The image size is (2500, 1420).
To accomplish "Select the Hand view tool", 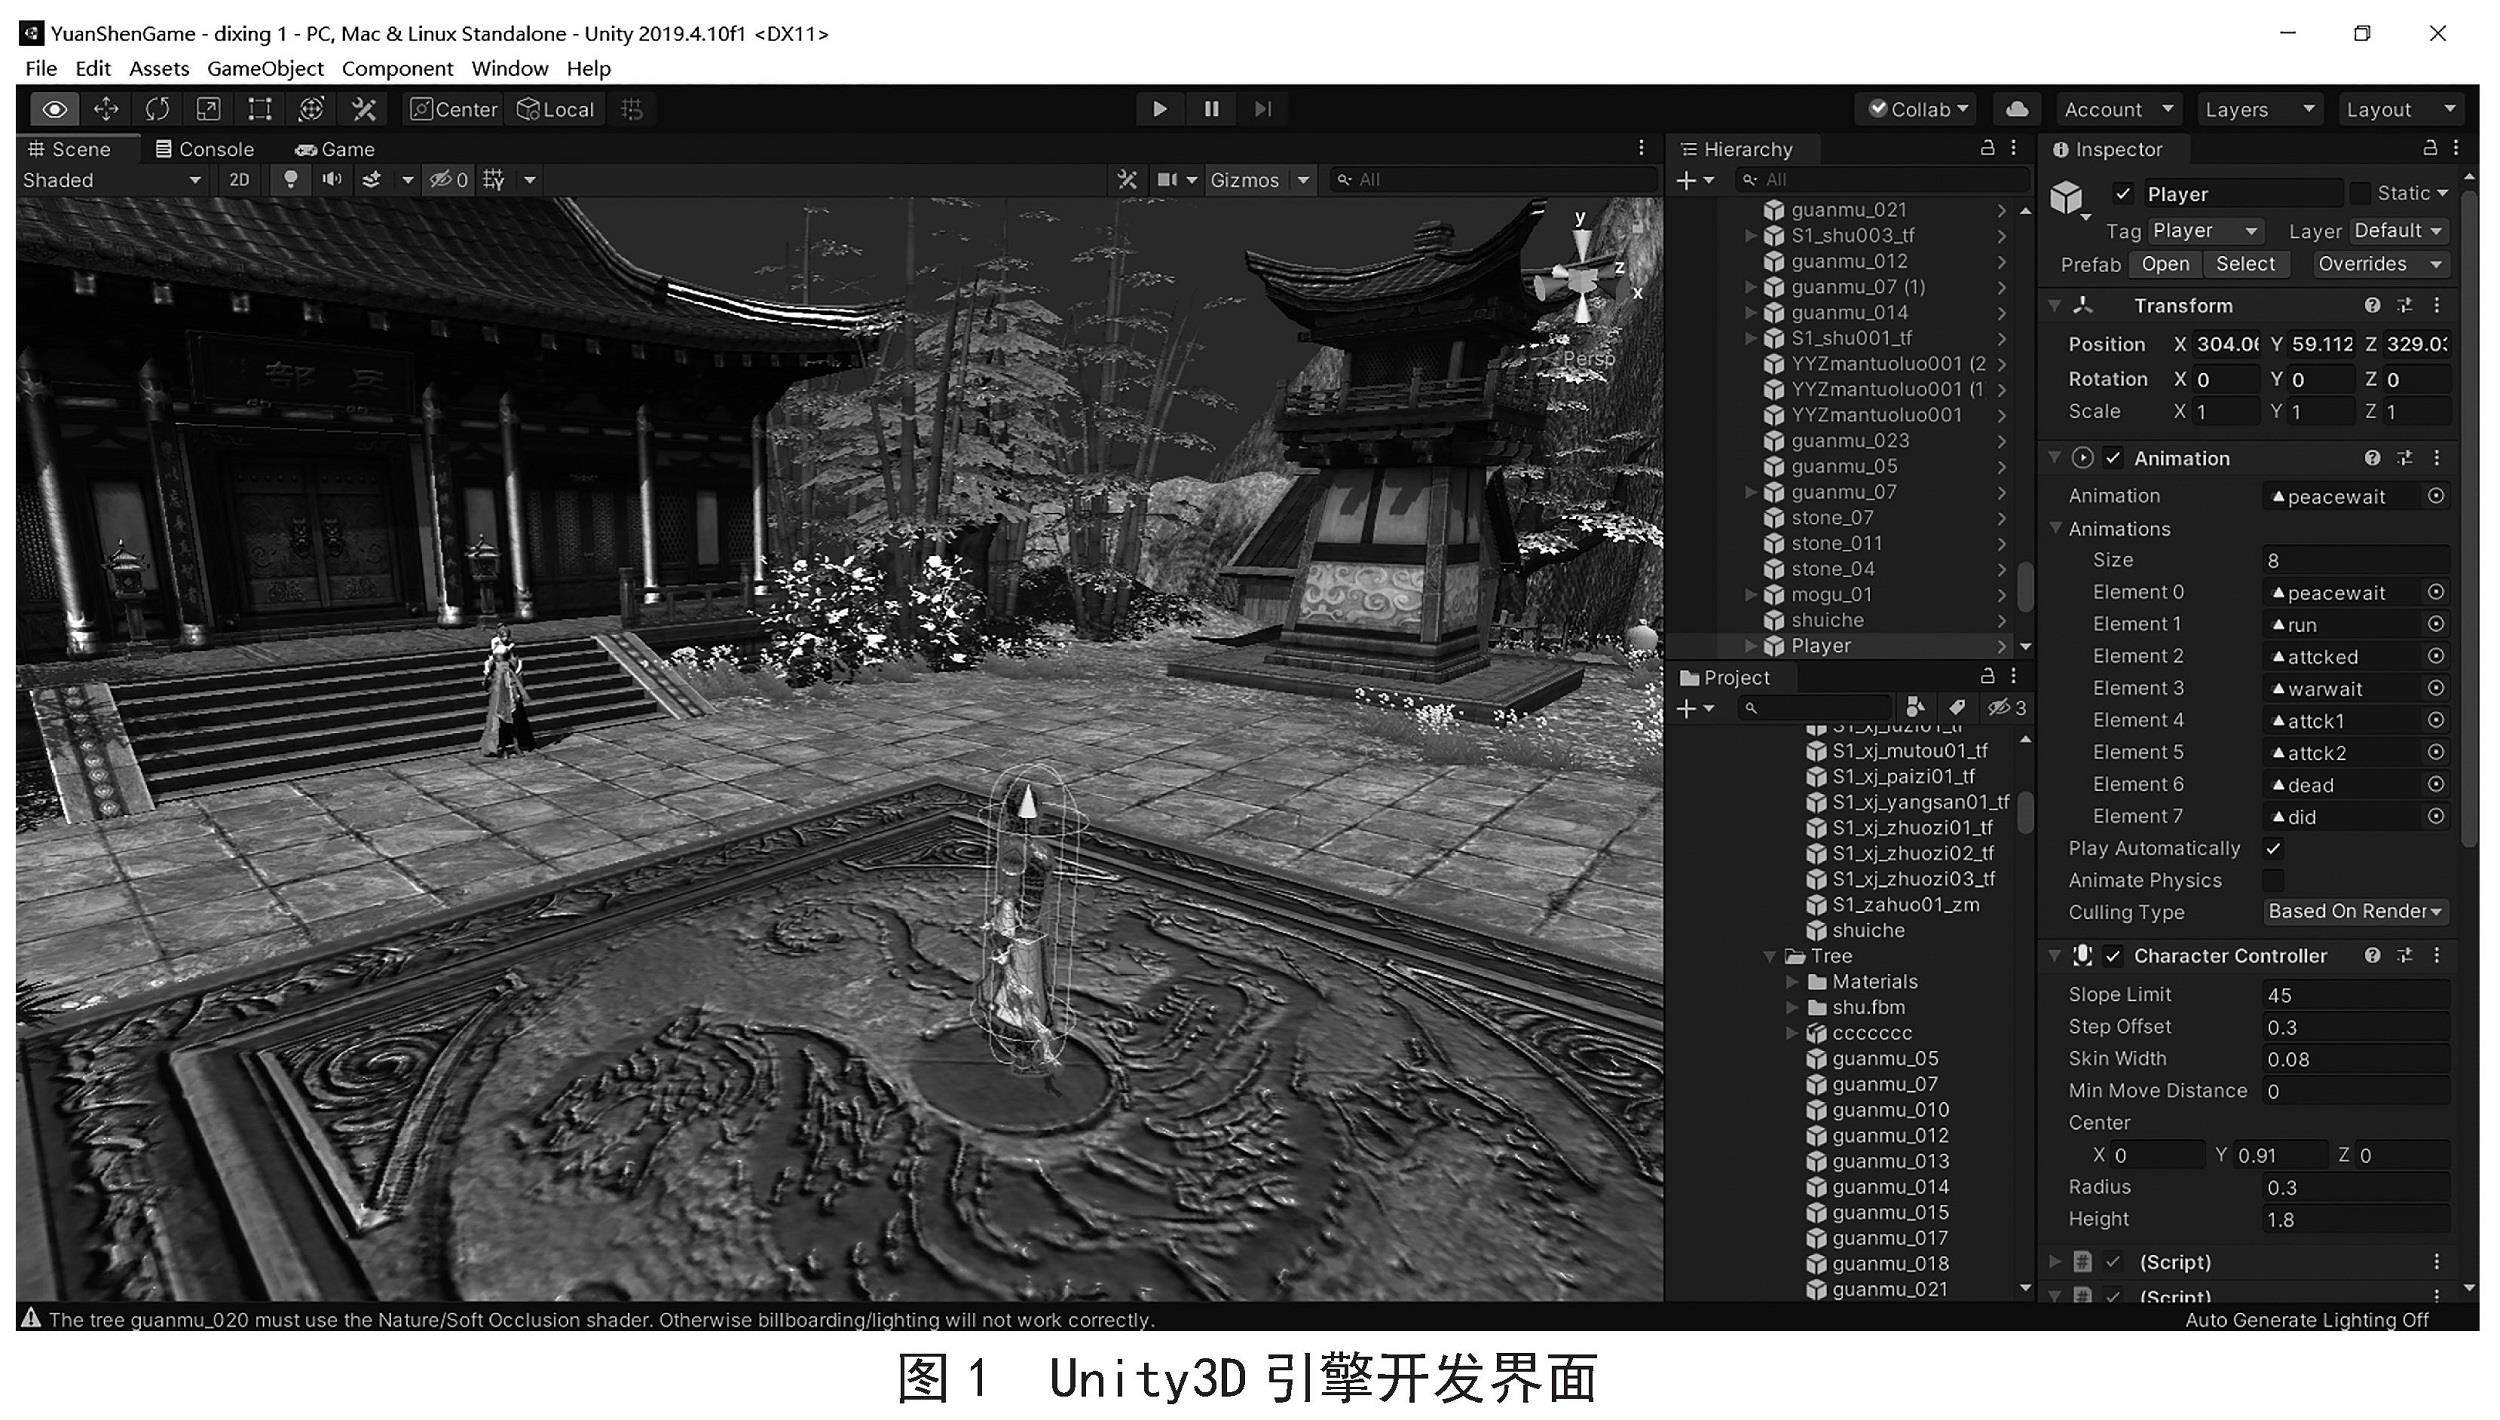I will click(x=55, y=109).
